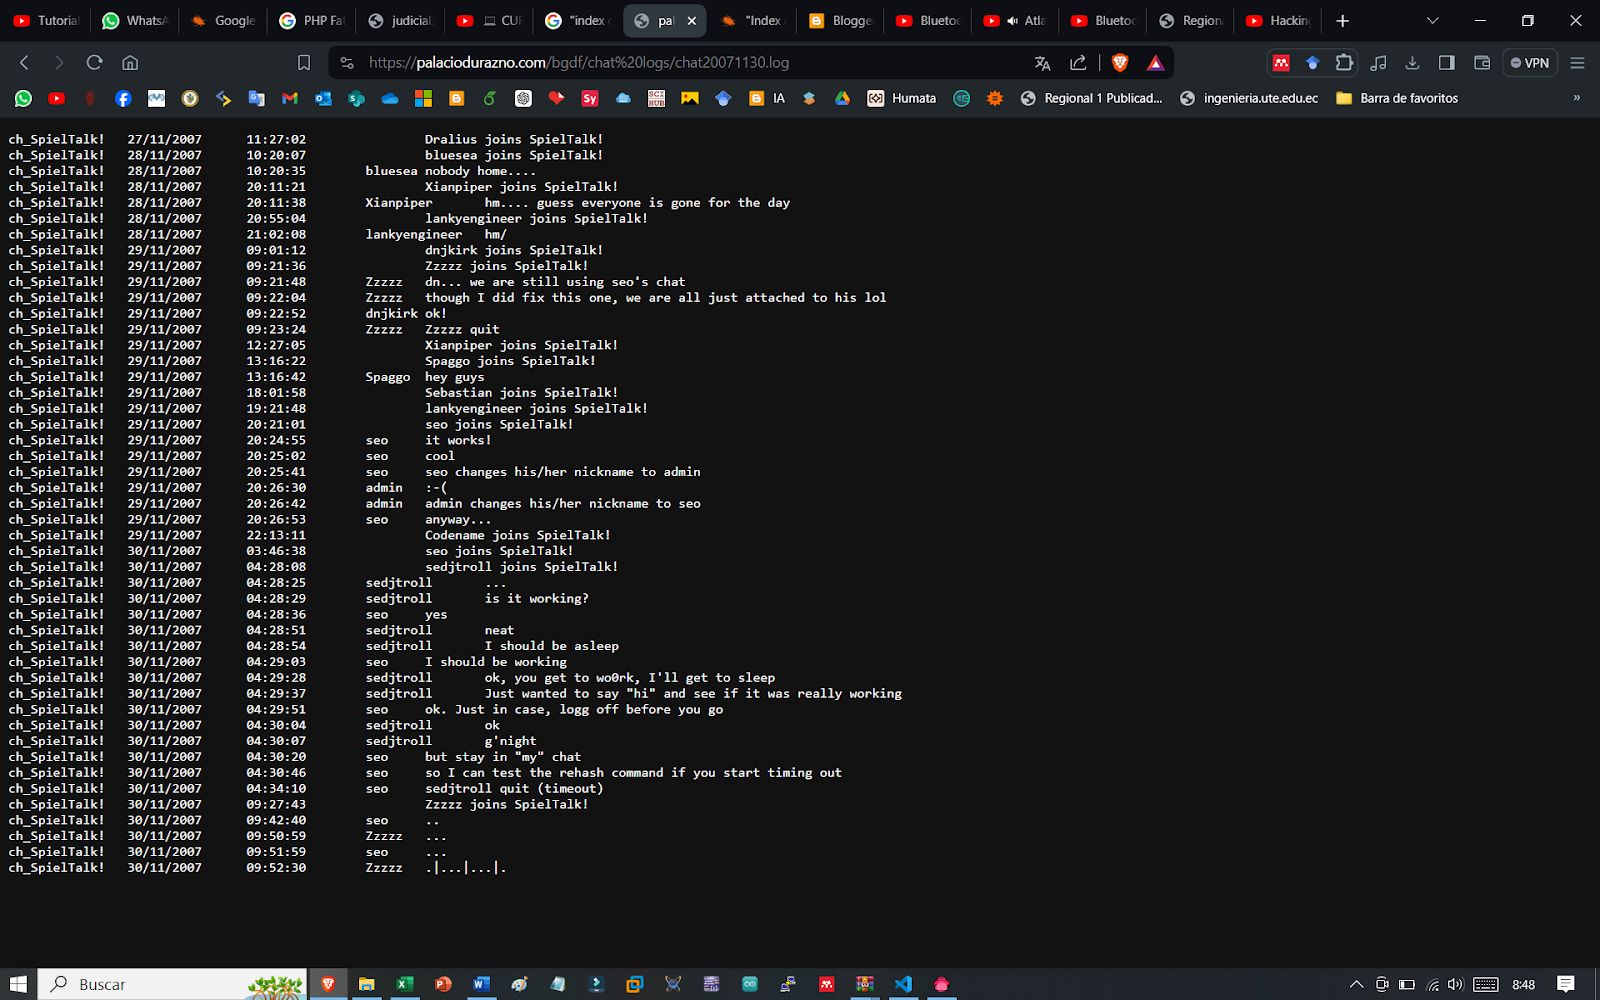Open the 8:48 taskbar clock
The image size is (1600, 1000).
point(1523,984)
